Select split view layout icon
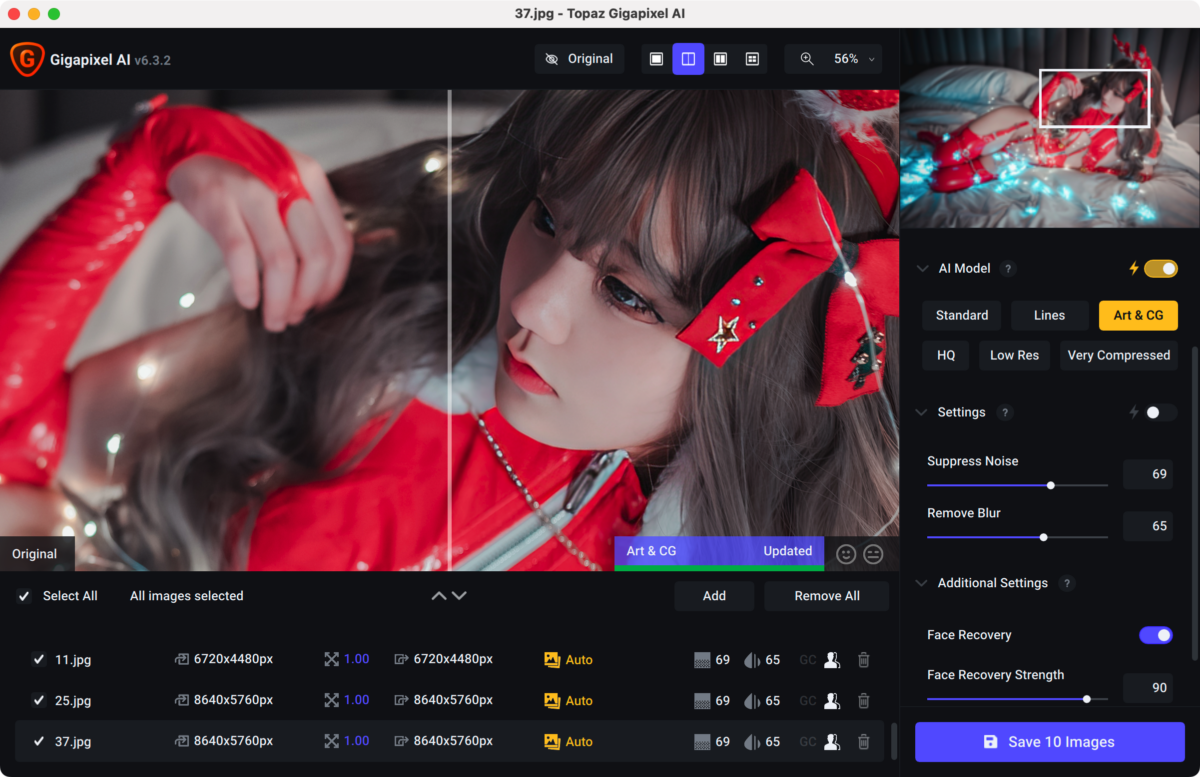 click(688, 59)
